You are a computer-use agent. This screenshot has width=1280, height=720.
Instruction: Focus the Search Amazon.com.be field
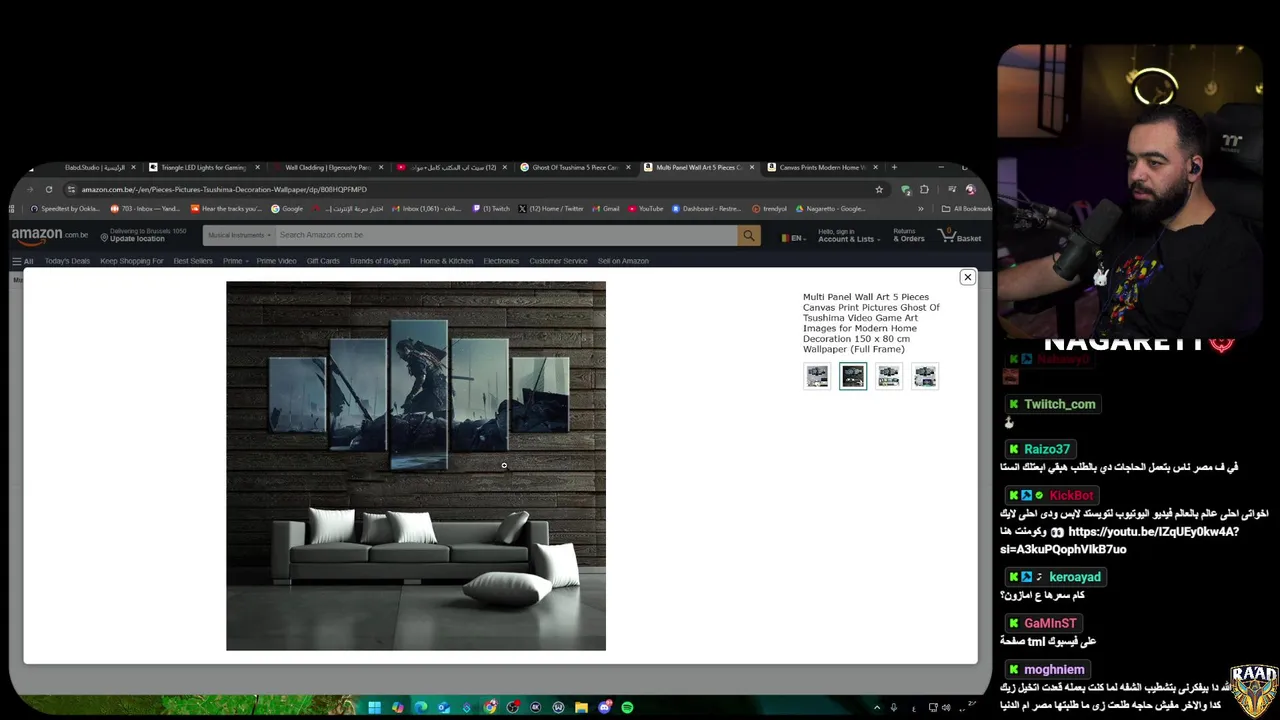(x=506, y=235)
